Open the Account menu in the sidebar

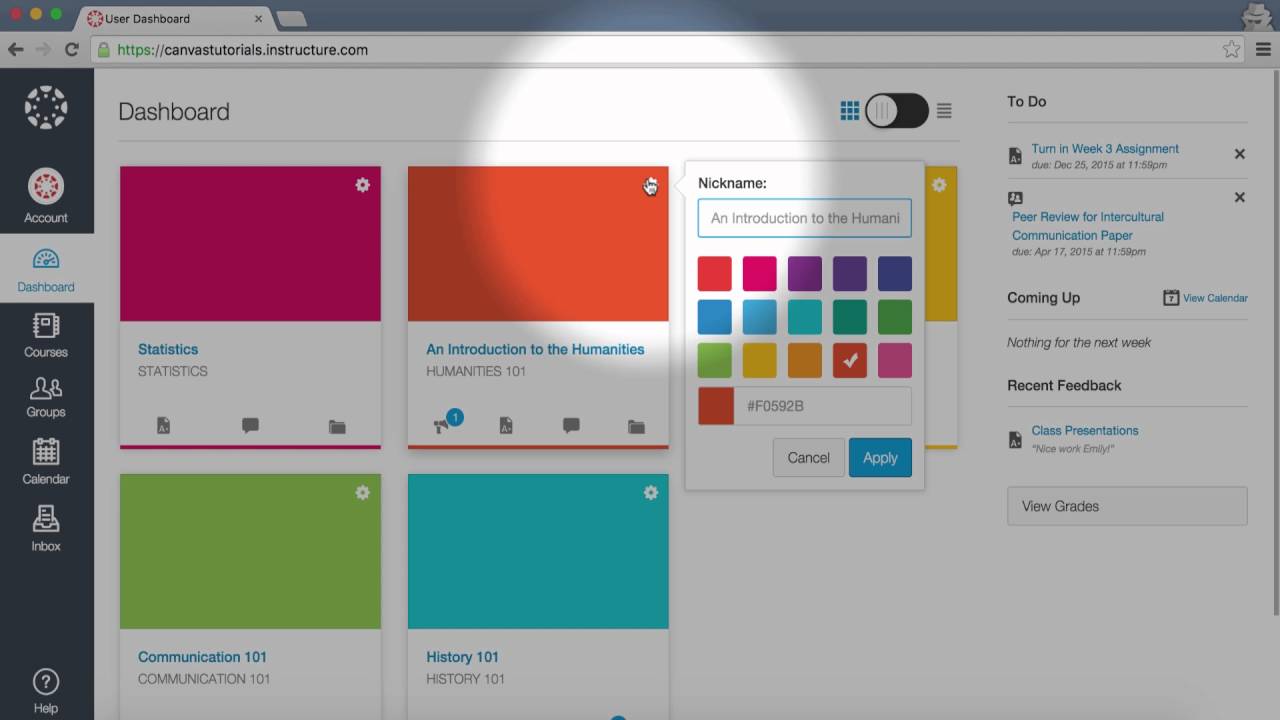click(46, 195)
